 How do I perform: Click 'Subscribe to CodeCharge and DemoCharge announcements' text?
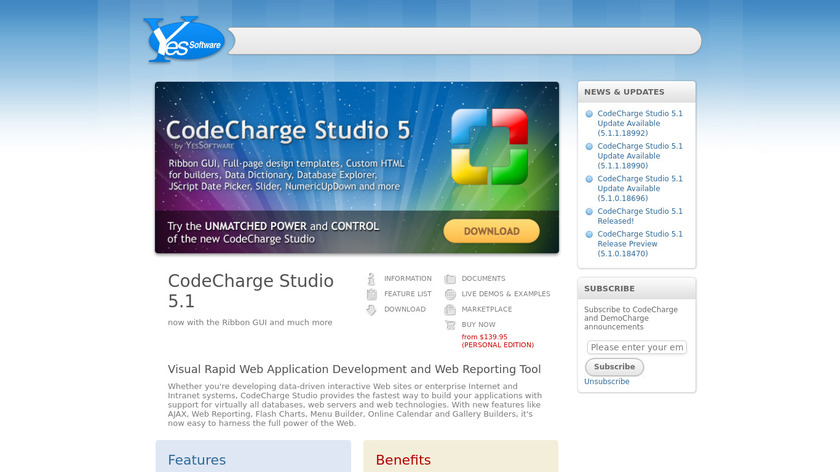tap(631, 318)
